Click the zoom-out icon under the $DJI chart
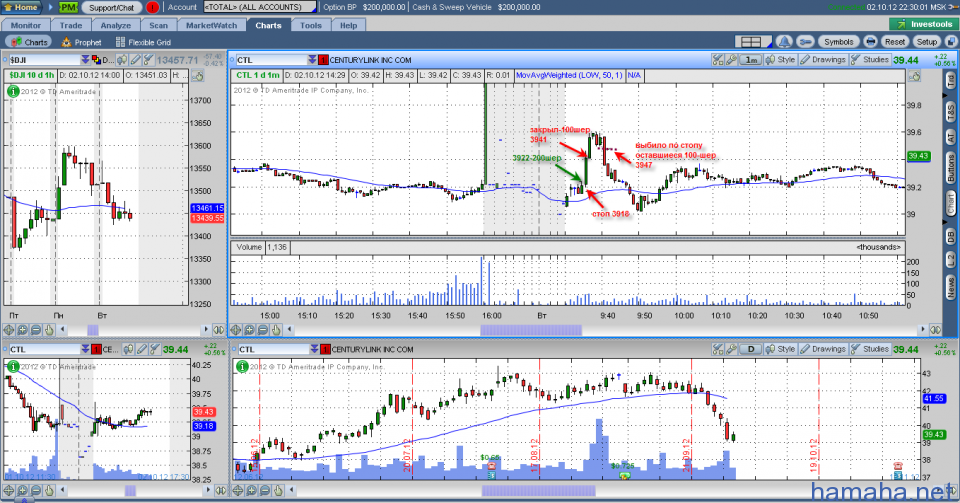 click(x=36, y=330)
